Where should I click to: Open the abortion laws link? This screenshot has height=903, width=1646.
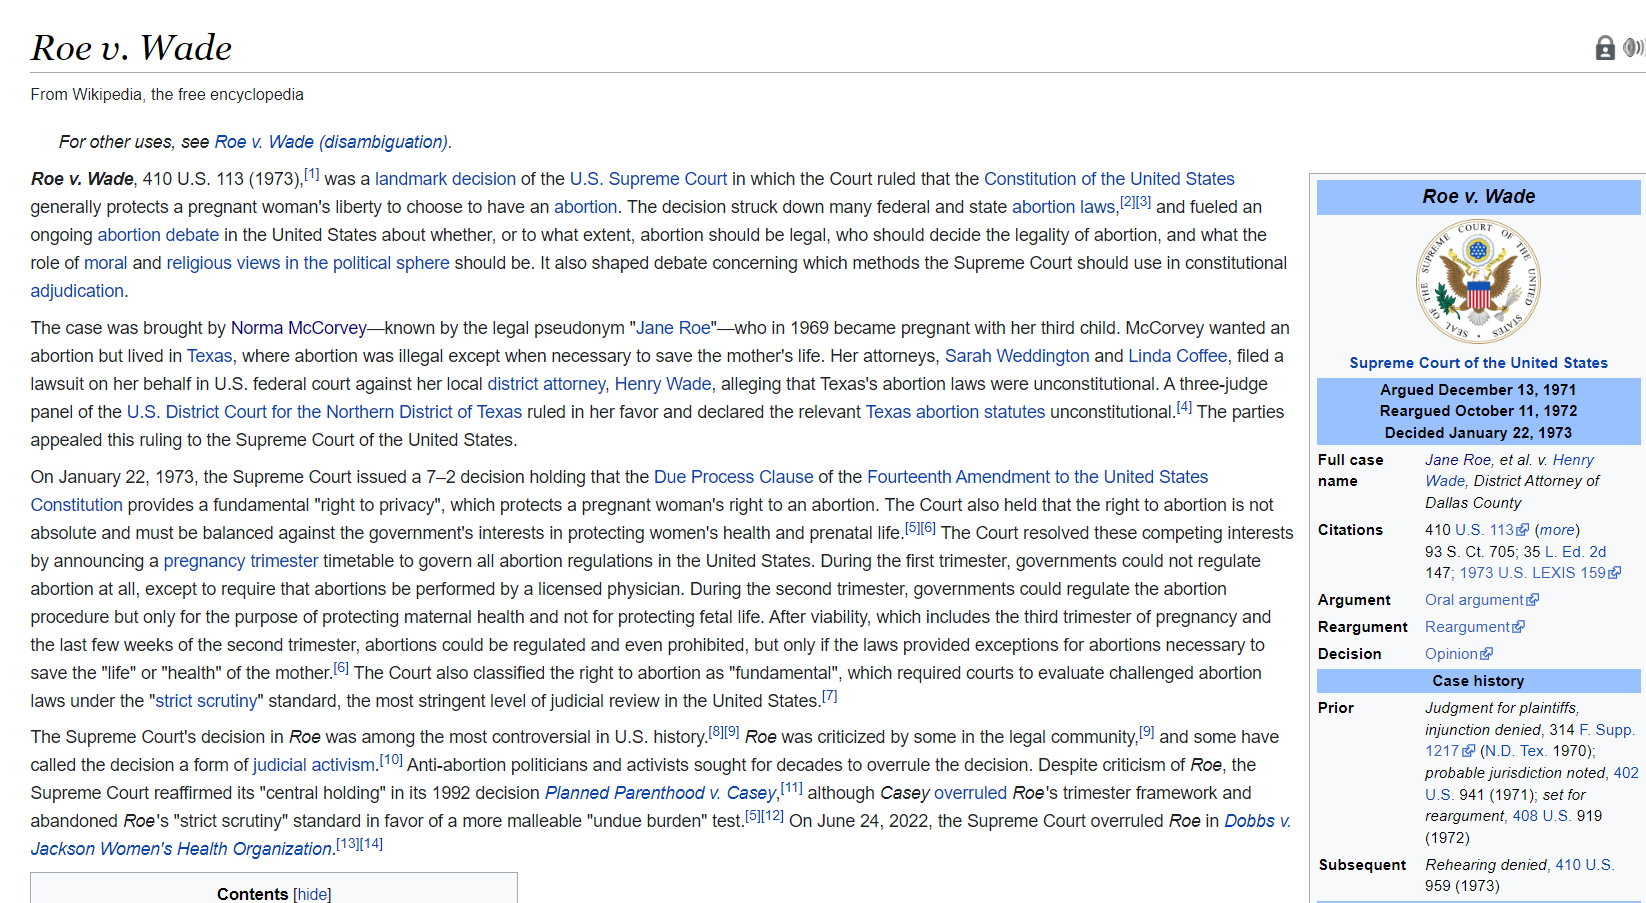pyautogui.click(x=1063, y=207)
